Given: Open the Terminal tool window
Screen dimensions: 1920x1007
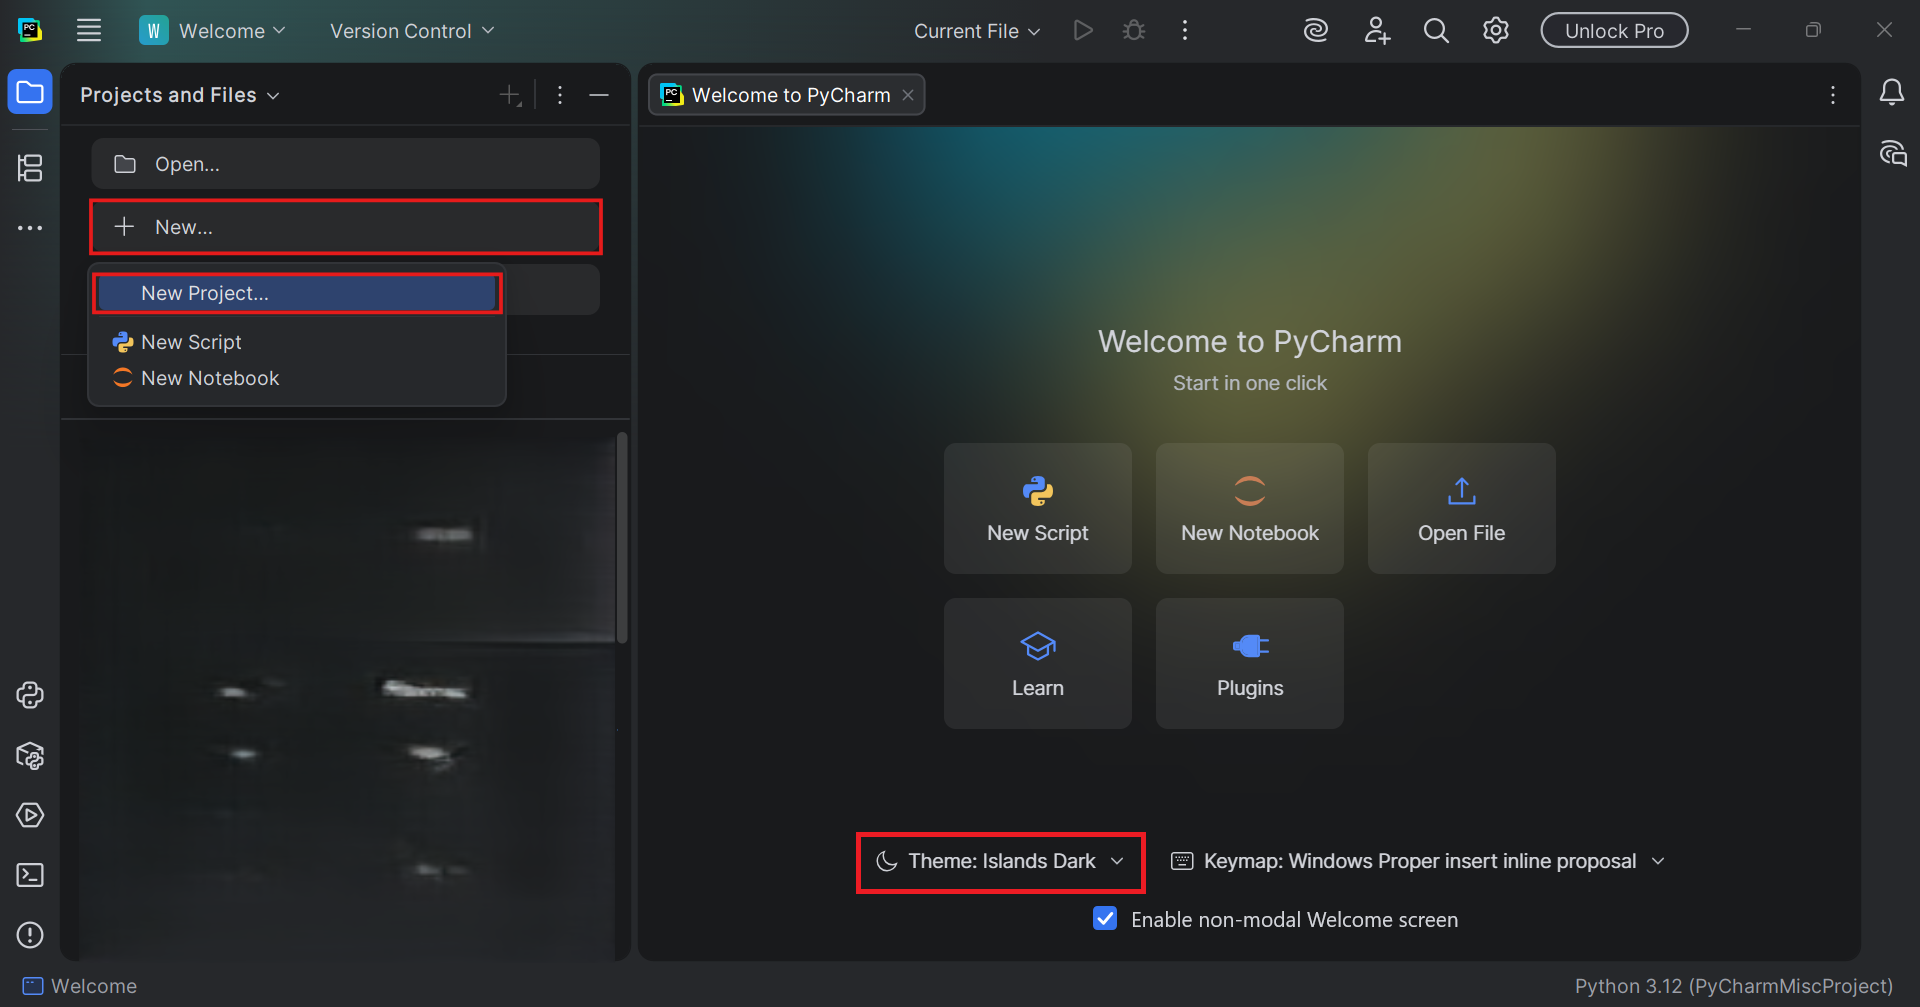Looking at the screenshot, I should click(x=30, y=875).
